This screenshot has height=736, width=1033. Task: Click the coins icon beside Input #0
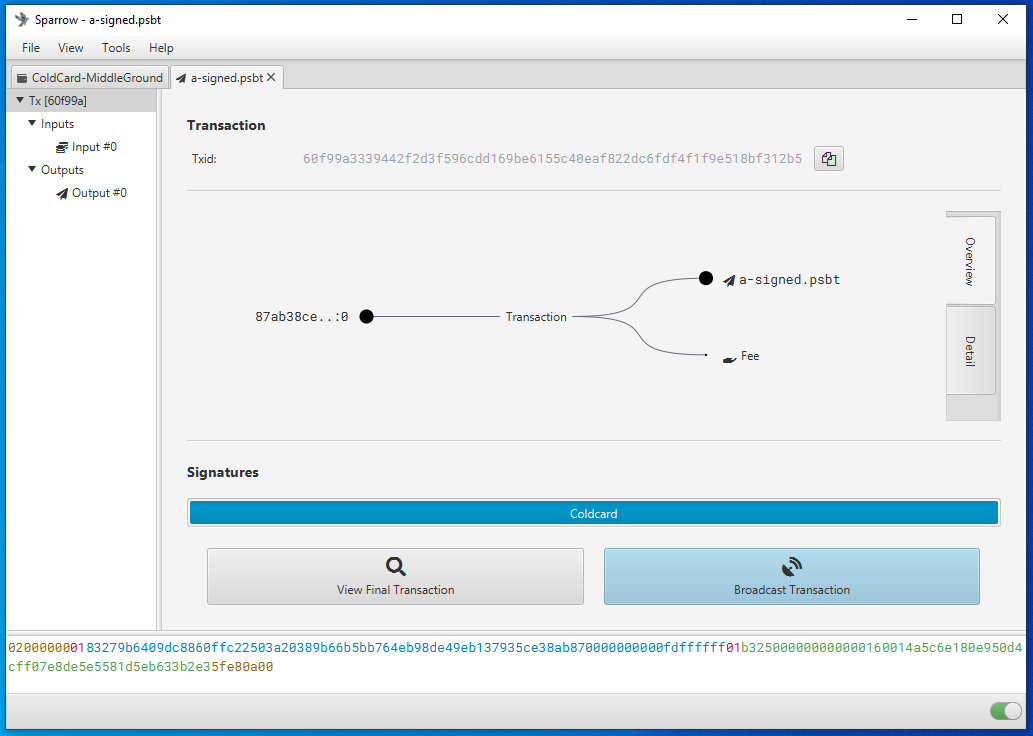(x=62, y=147)
